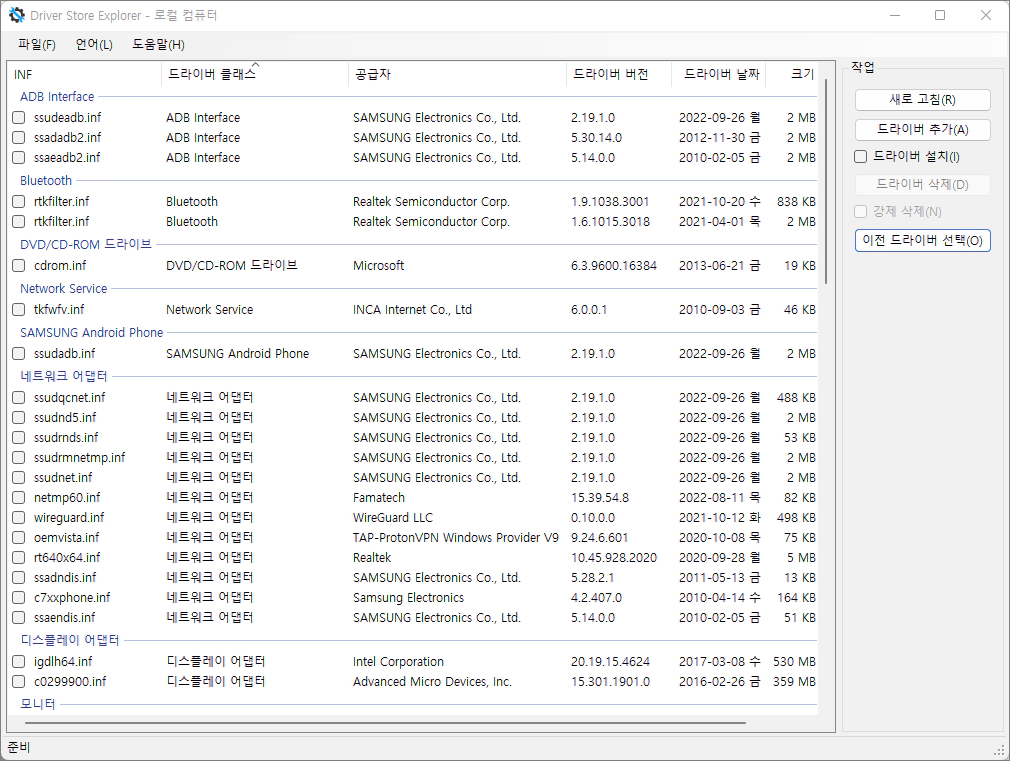Viewport: 1010px width, 761px height.
Task: Select the ssudrnds.inf file name
Action: (x=66, y=438)
